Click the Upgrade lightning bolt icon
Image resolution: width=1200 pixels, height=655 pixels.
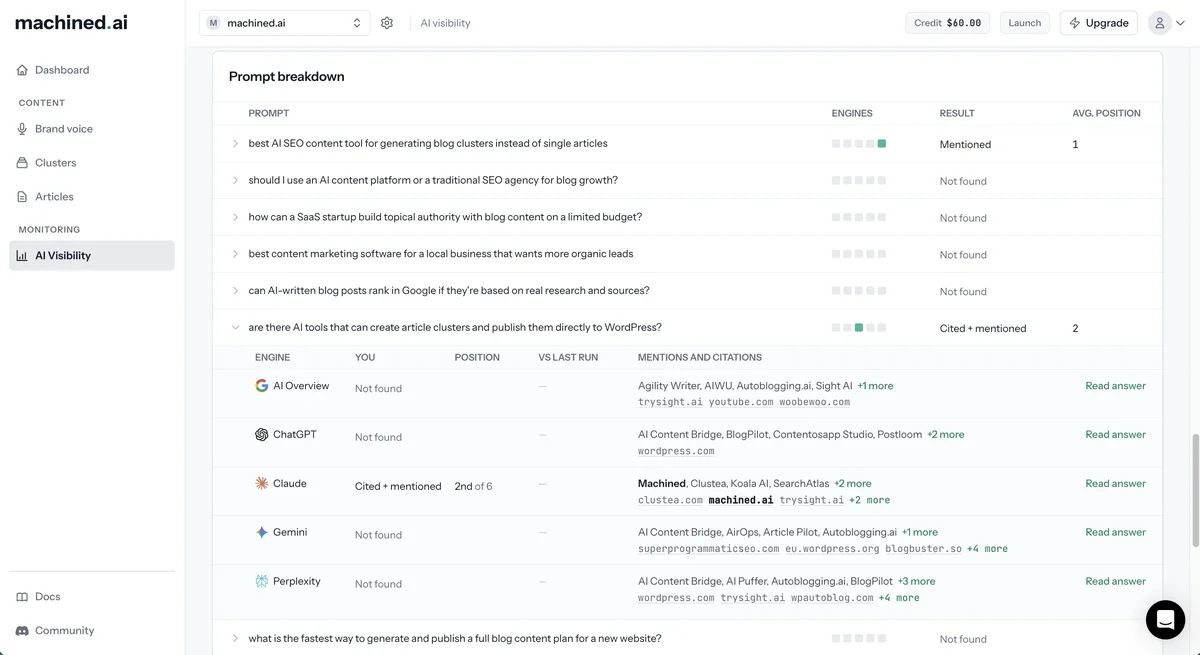coord(1075,23)
